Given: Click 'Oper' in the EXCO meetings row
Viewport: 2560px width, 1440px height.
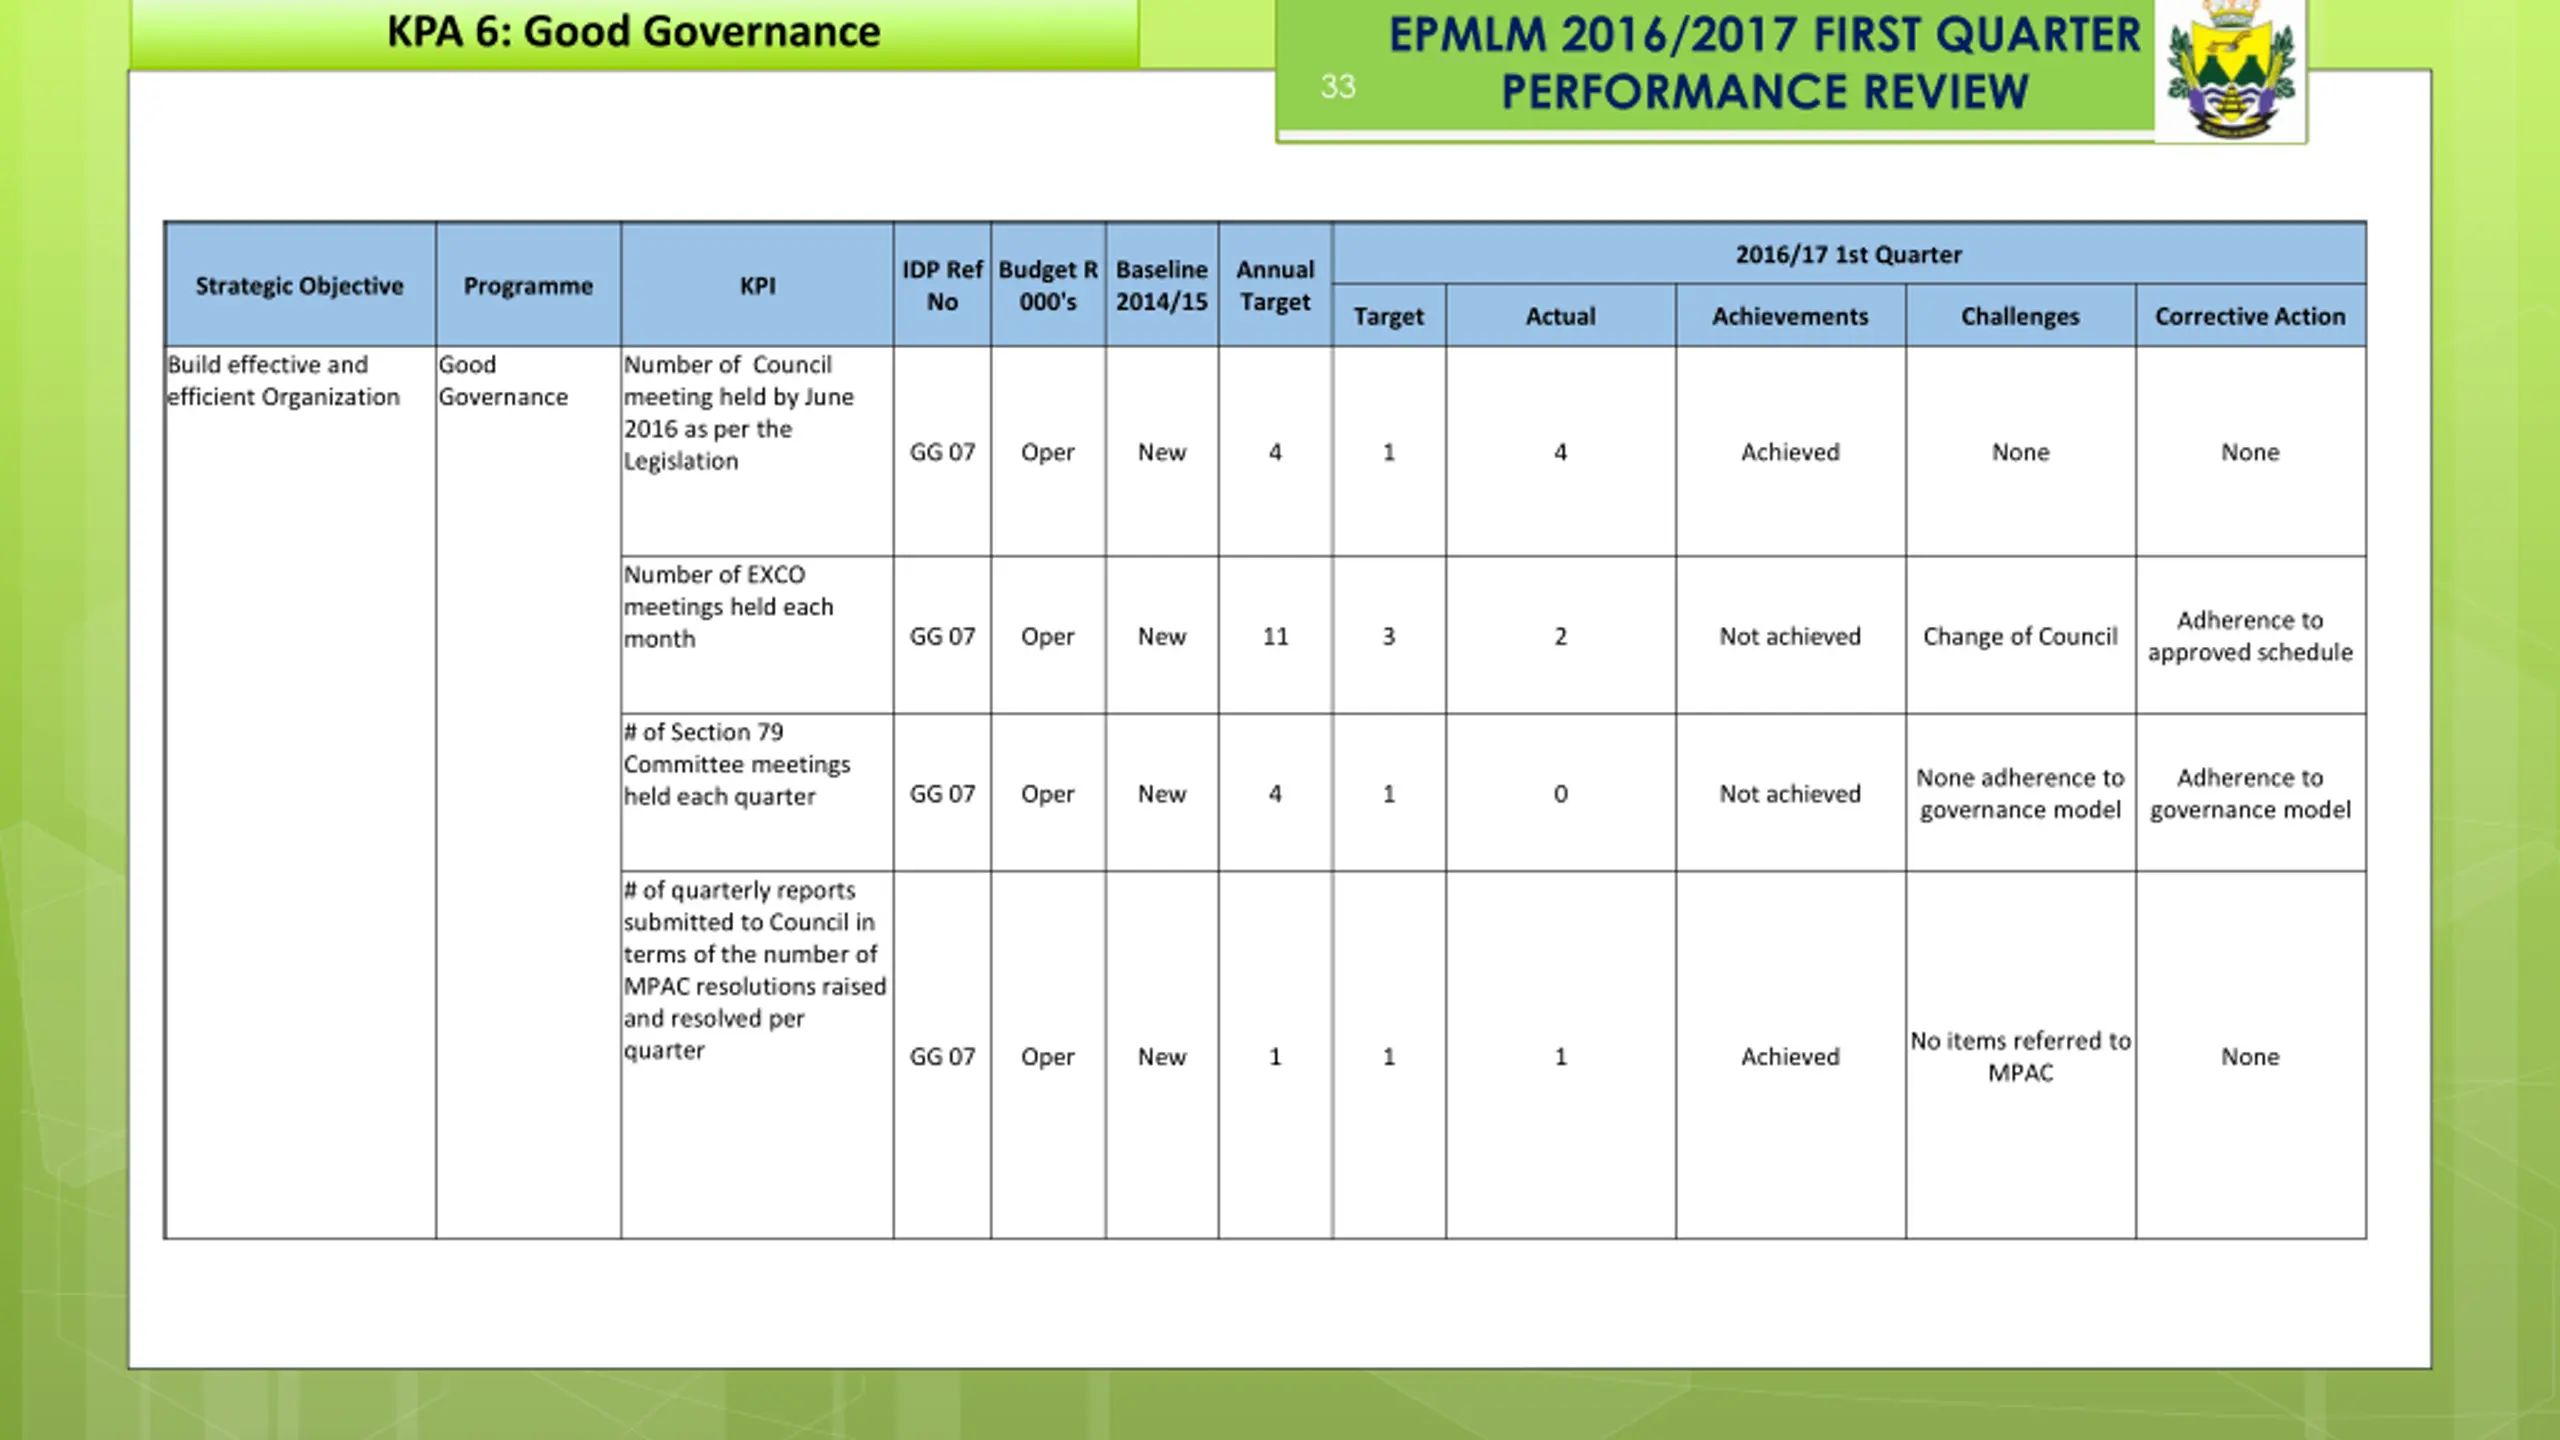Looking at the screenshot, I should point(1048,637).
